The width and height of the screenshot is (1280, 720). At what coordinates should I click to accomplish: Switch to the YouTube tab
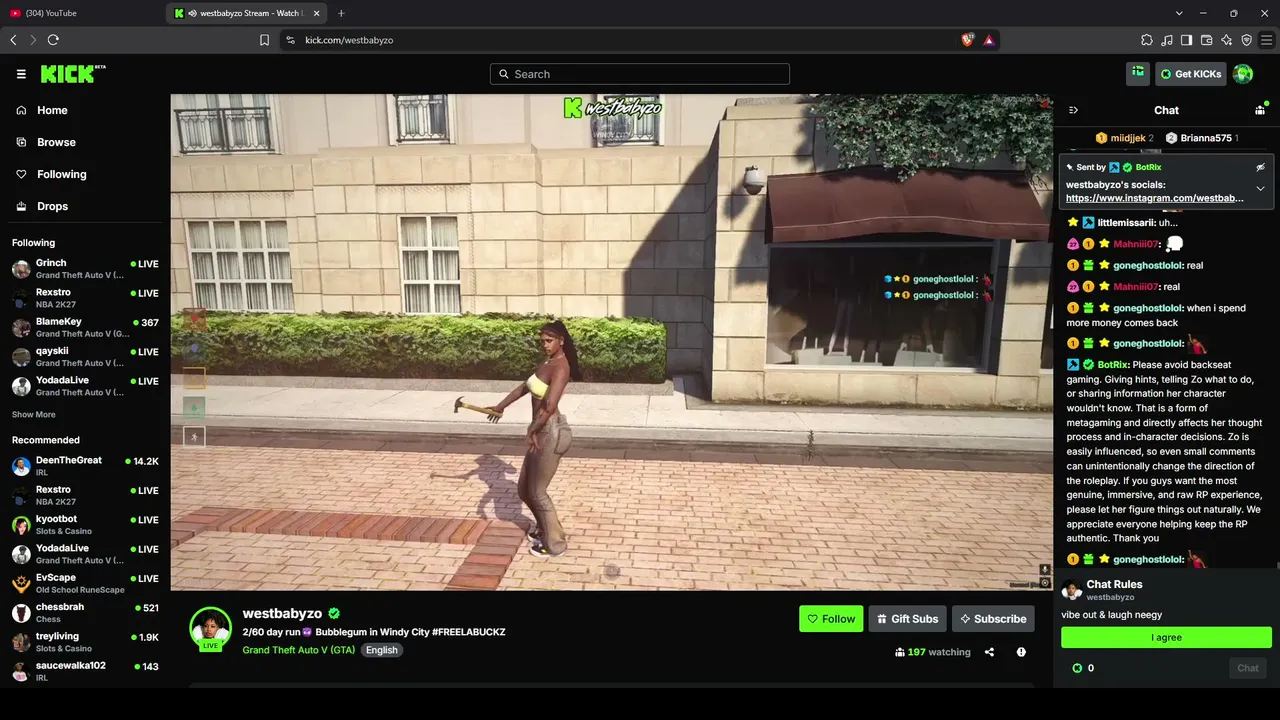(x=82, y=13)
